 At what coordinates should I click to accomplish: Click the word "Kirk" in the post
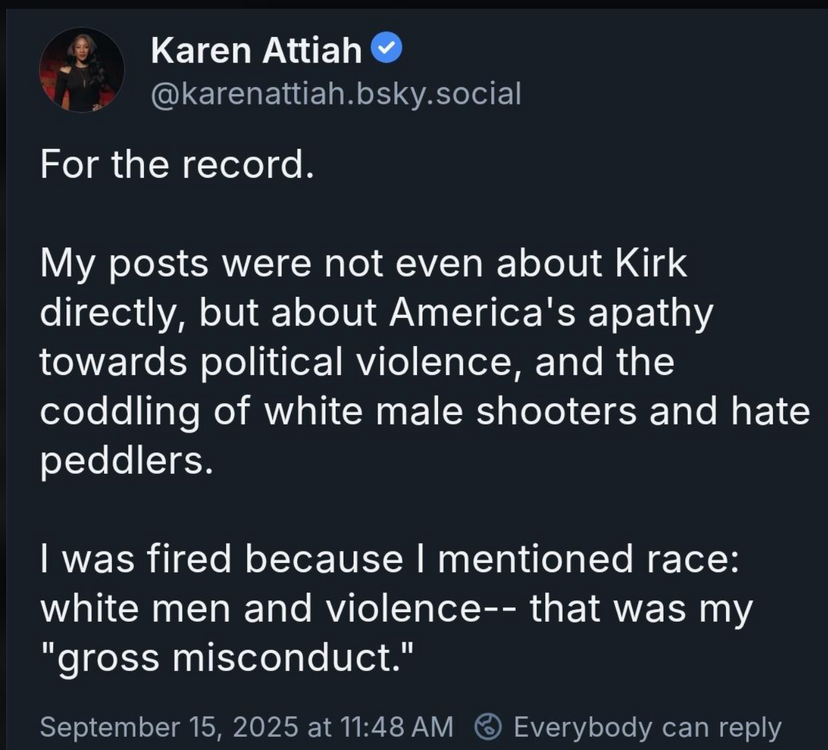point(650,263)
